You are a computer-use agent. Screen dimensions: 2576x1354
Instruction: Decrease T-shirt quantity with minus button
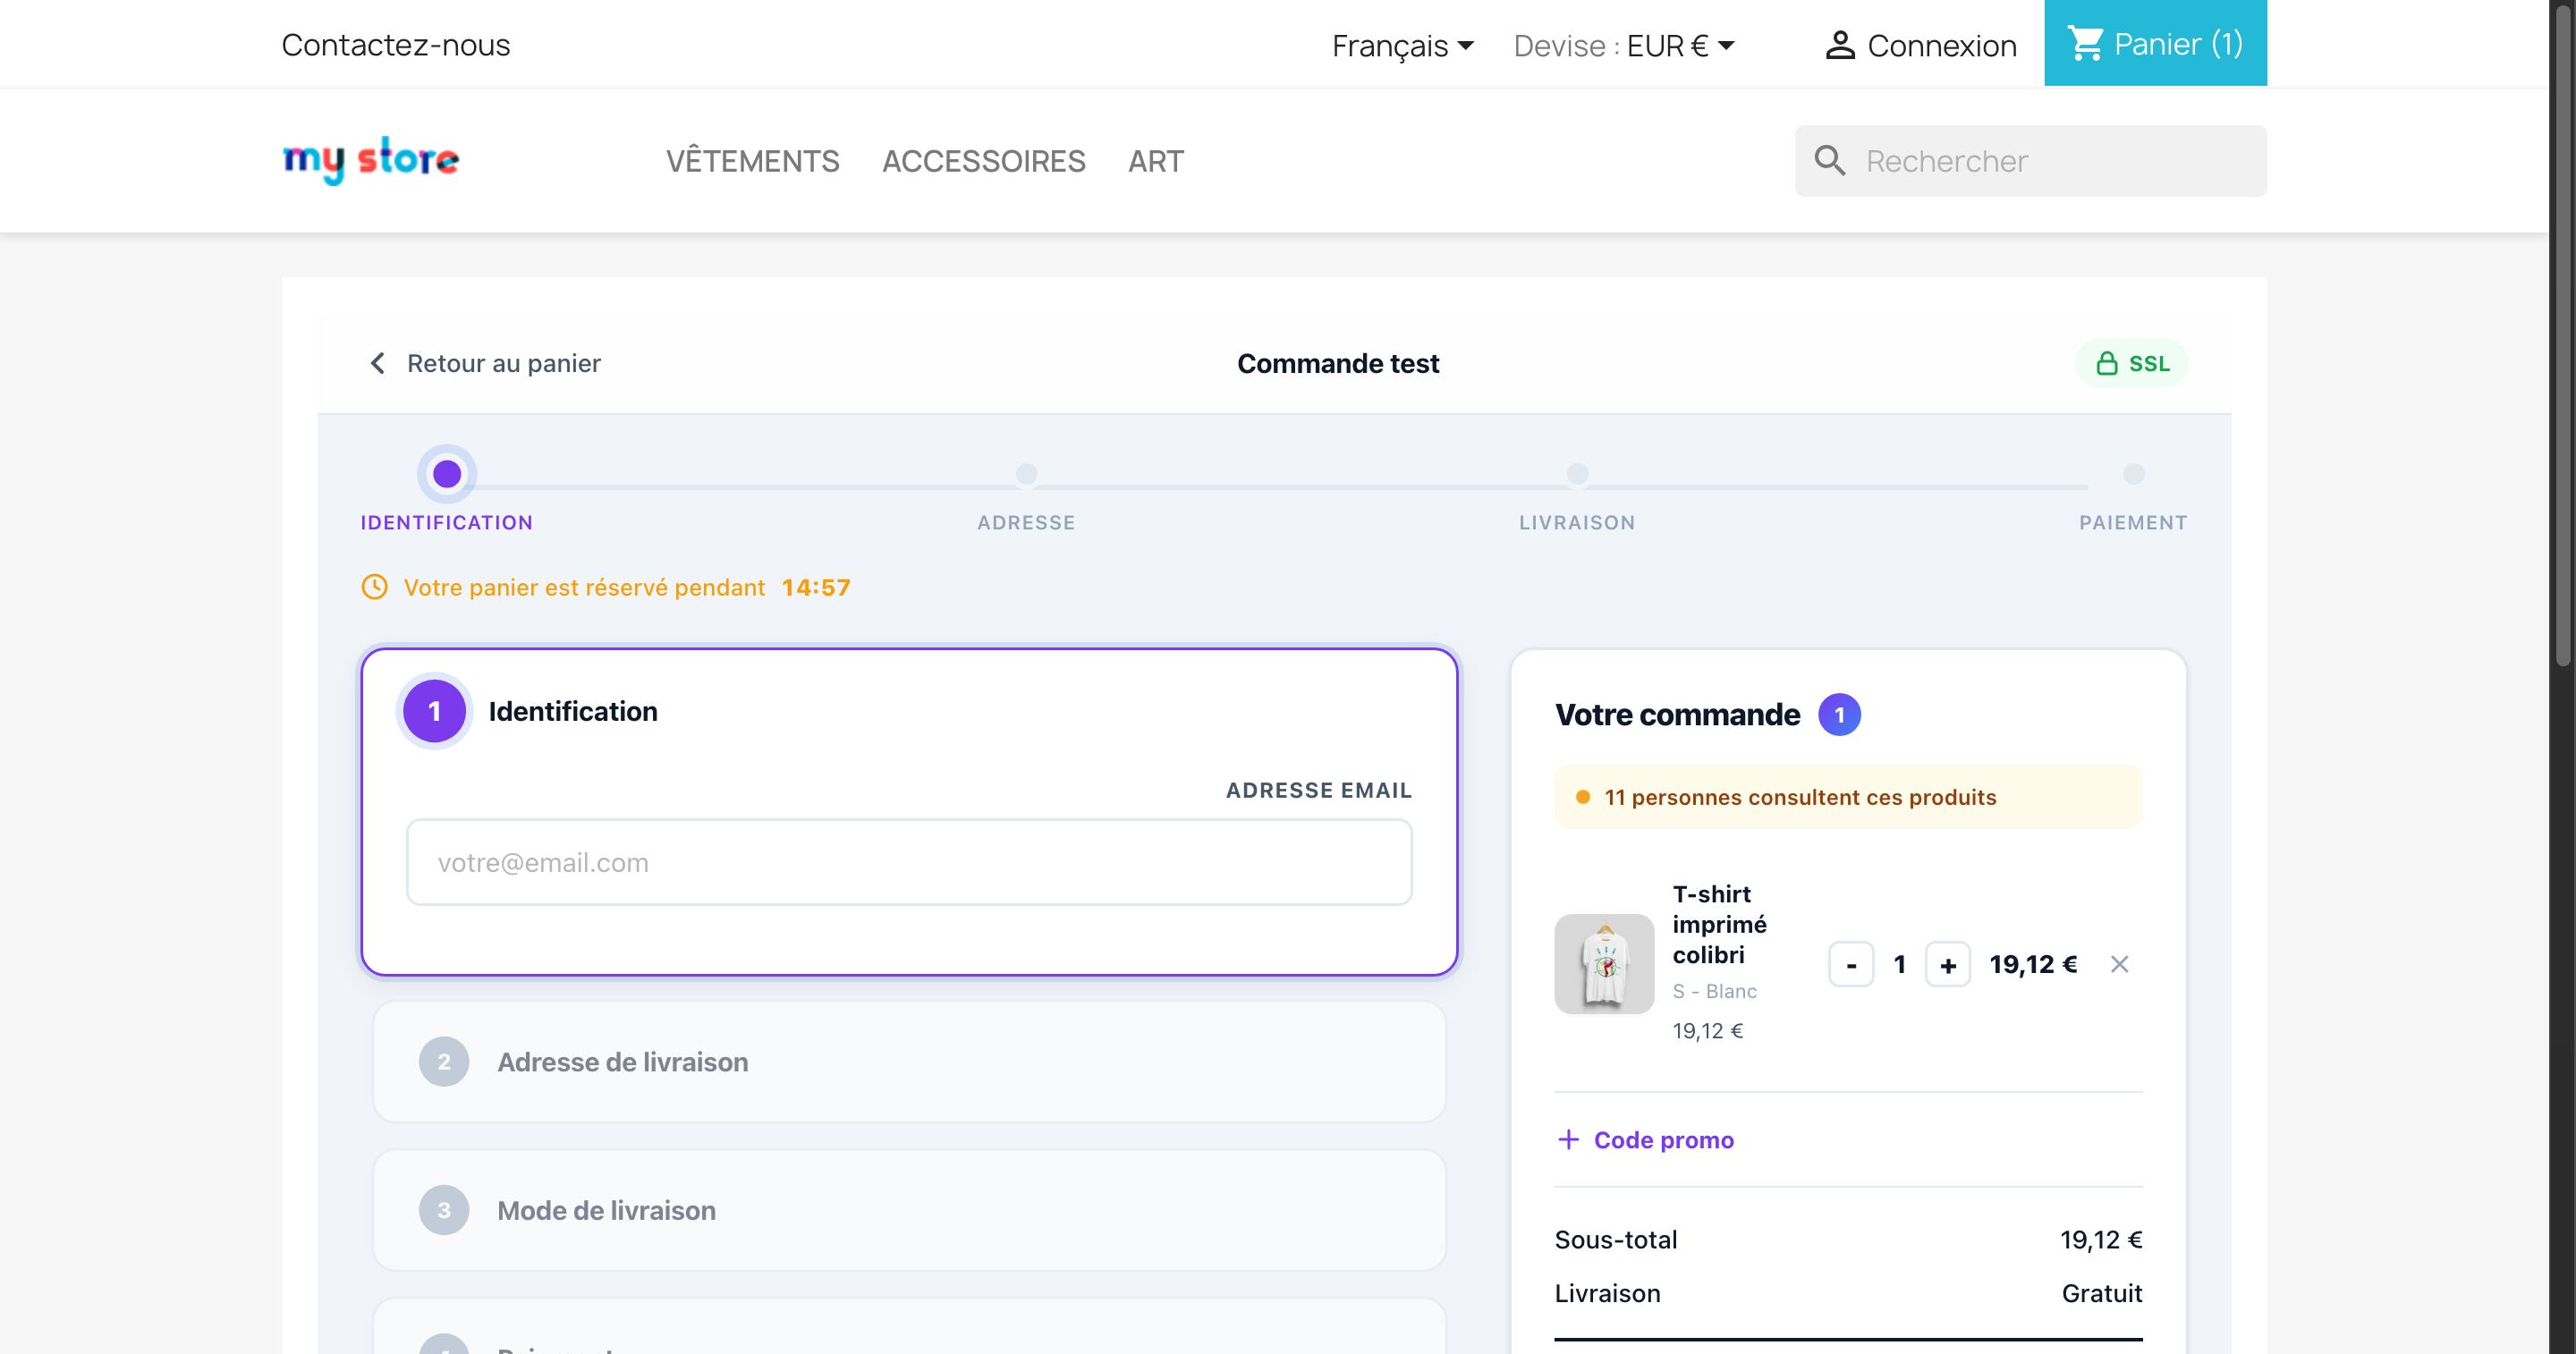1851,965
